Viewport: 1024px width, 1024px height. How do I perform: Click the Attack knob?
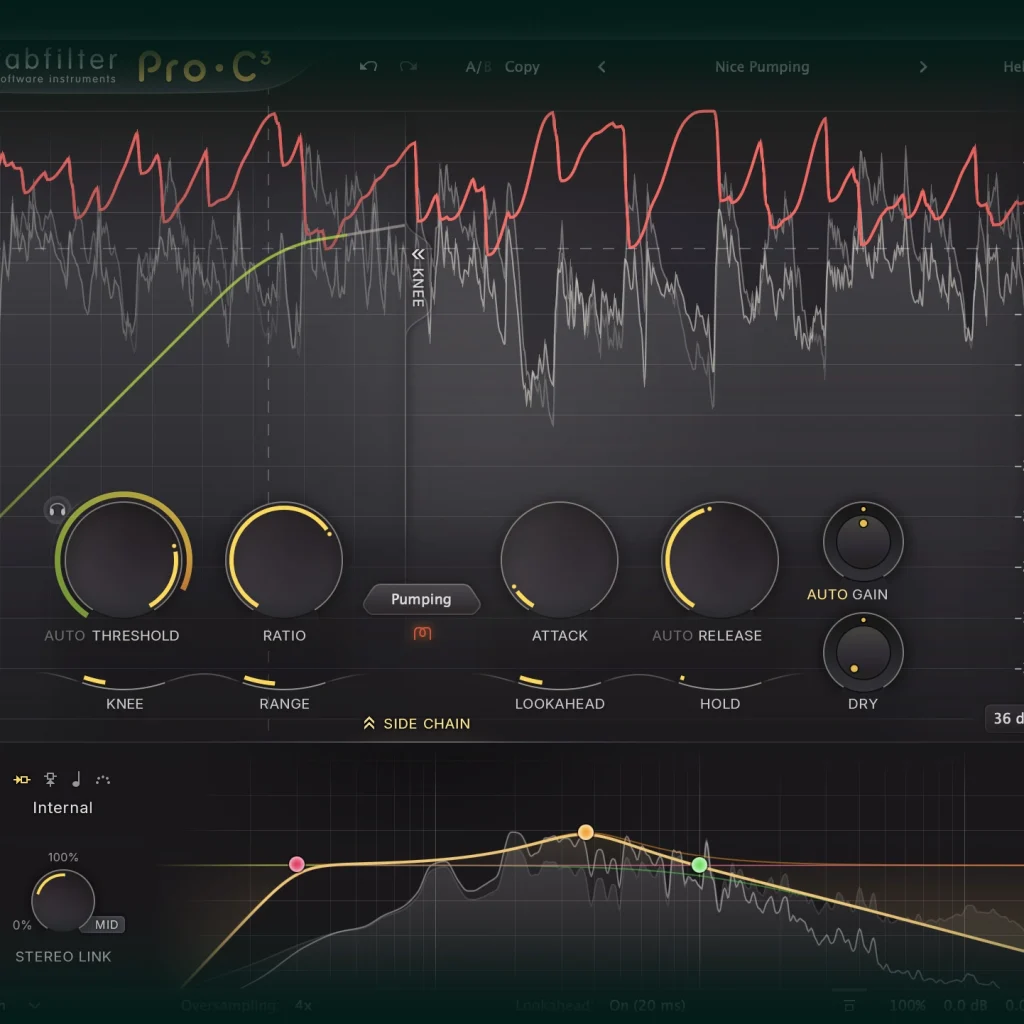click(x=560, y=560)
